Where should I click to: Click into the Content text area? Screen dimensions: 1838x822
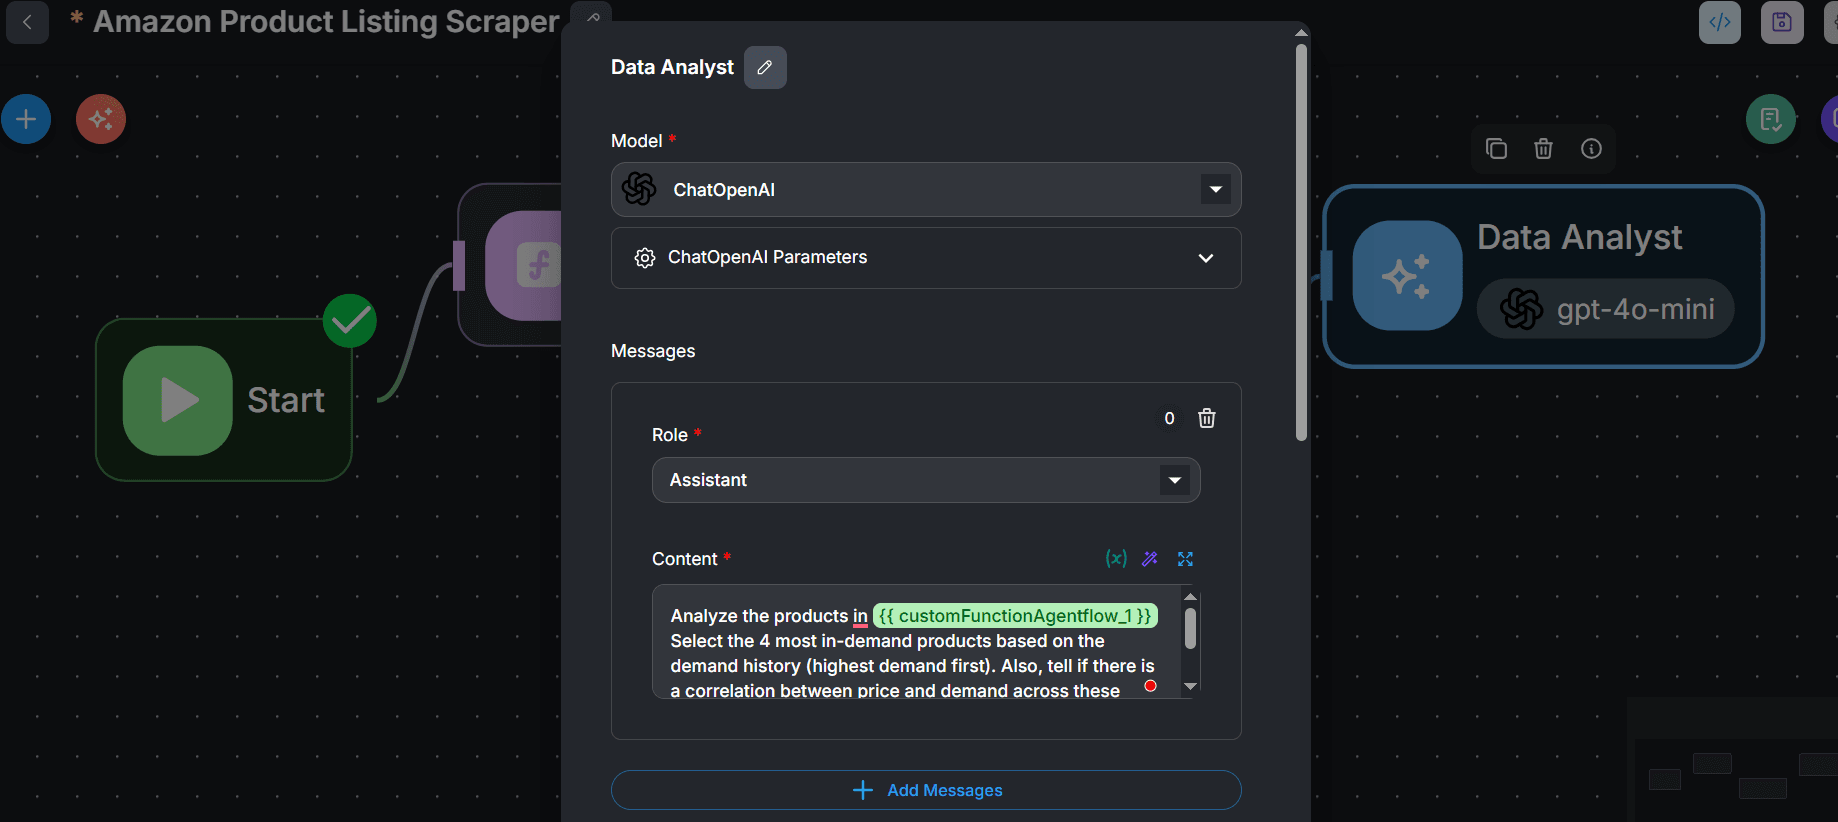[916, 642]
